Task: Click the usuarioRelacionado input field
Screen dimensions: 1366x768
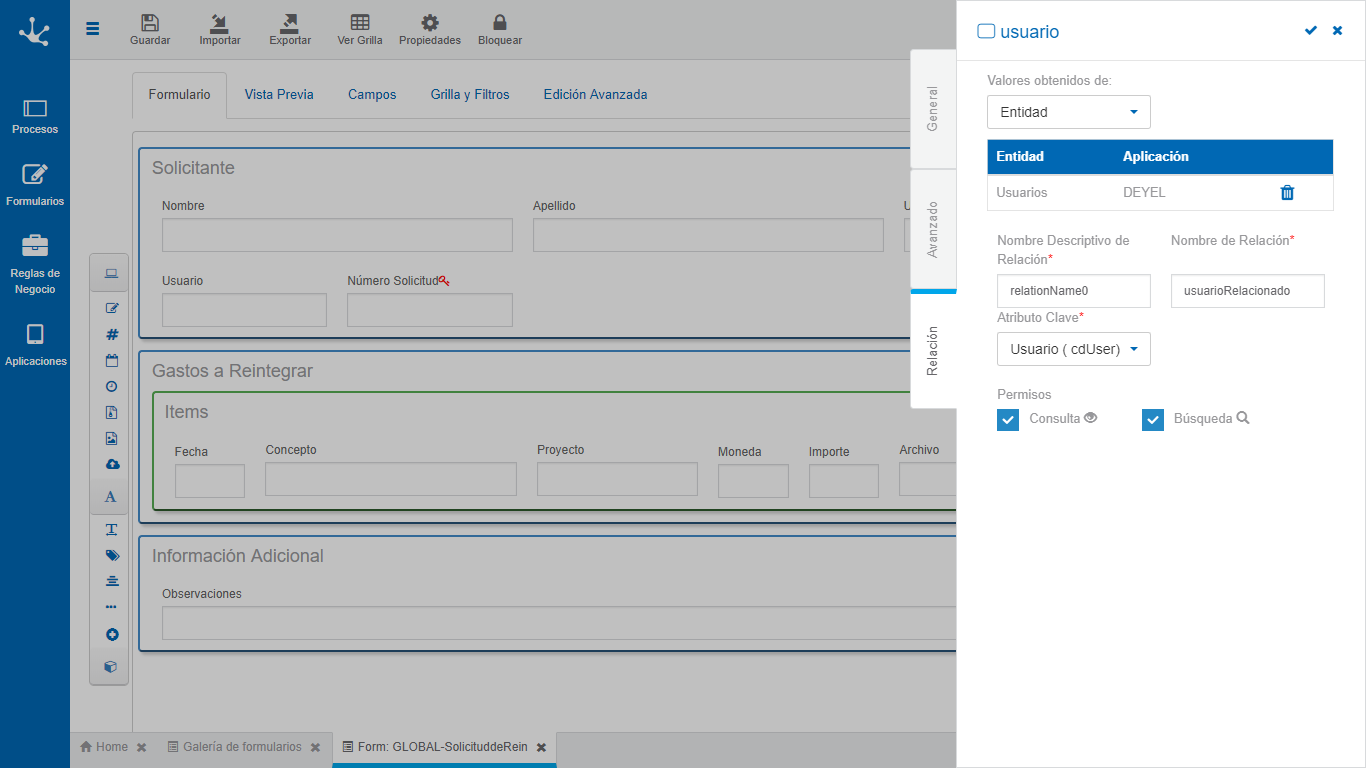Action: coord(1248,291)
